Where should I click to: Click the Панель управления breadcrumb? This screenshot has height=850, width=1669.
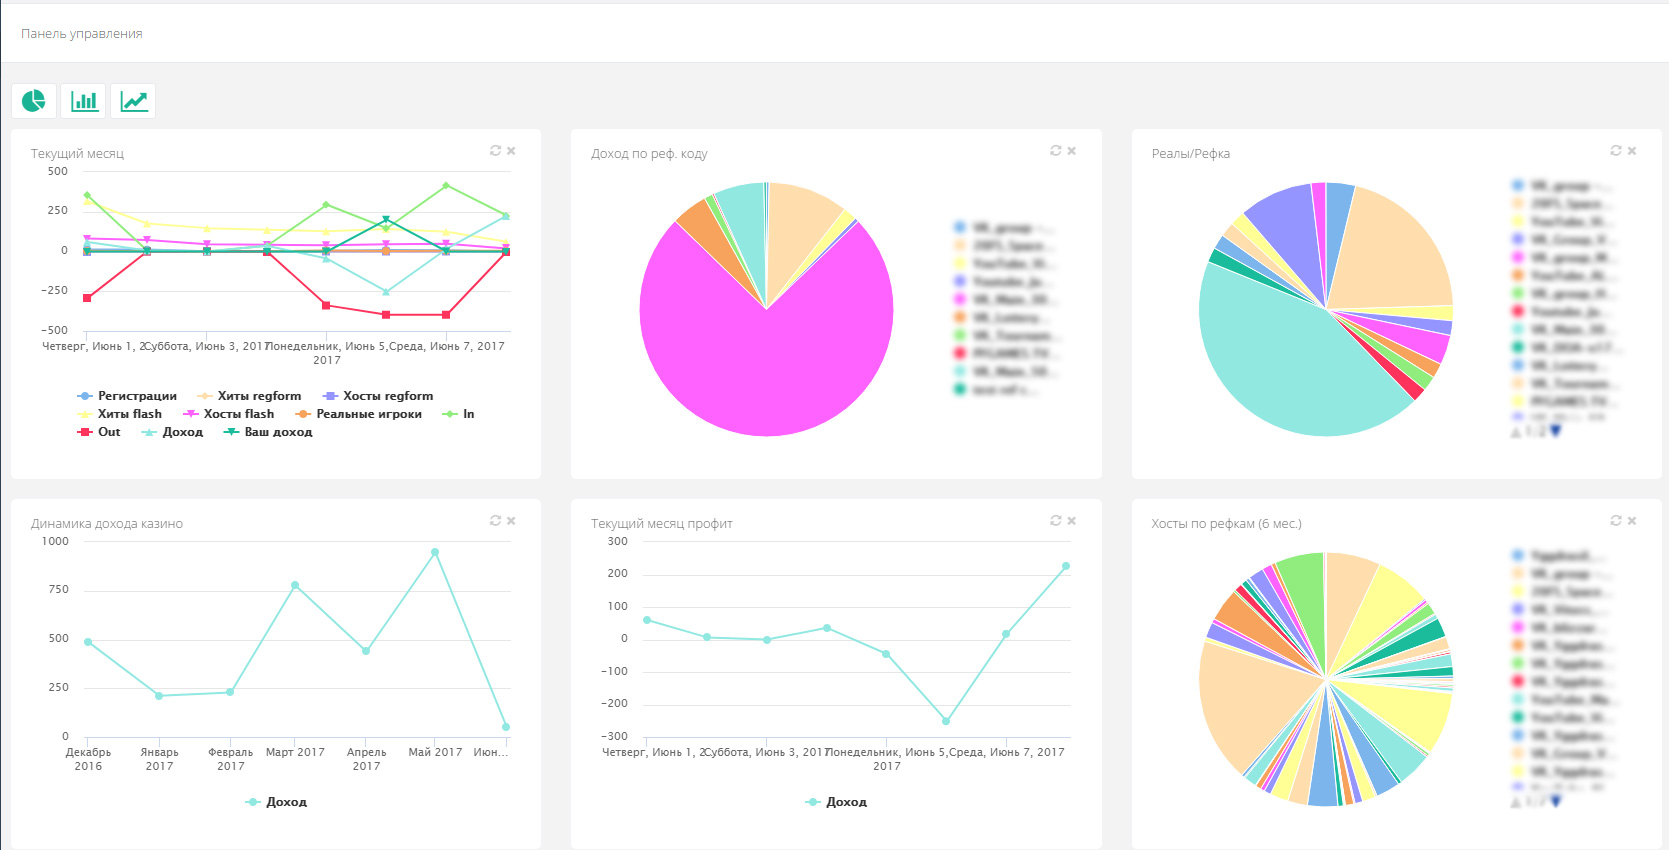pyautogui.click(x=82, y=34)
